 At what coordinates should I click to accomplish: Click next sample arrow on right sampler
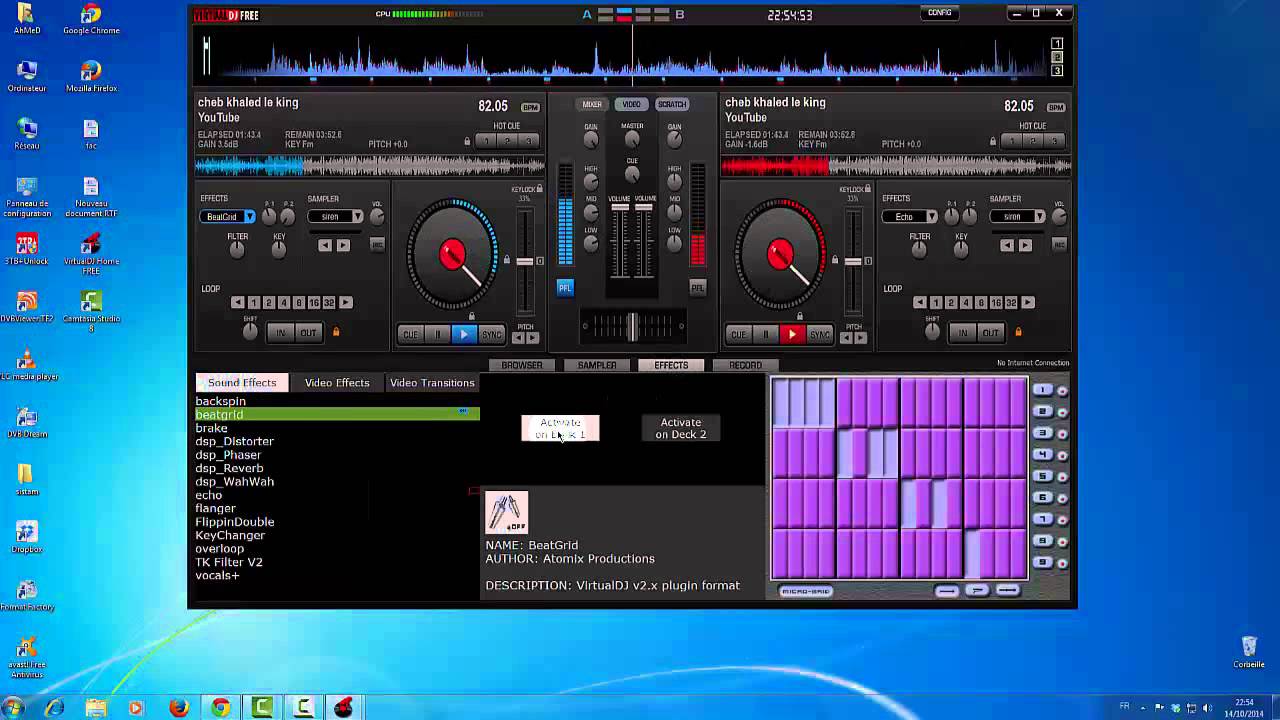click(1025, 245)
